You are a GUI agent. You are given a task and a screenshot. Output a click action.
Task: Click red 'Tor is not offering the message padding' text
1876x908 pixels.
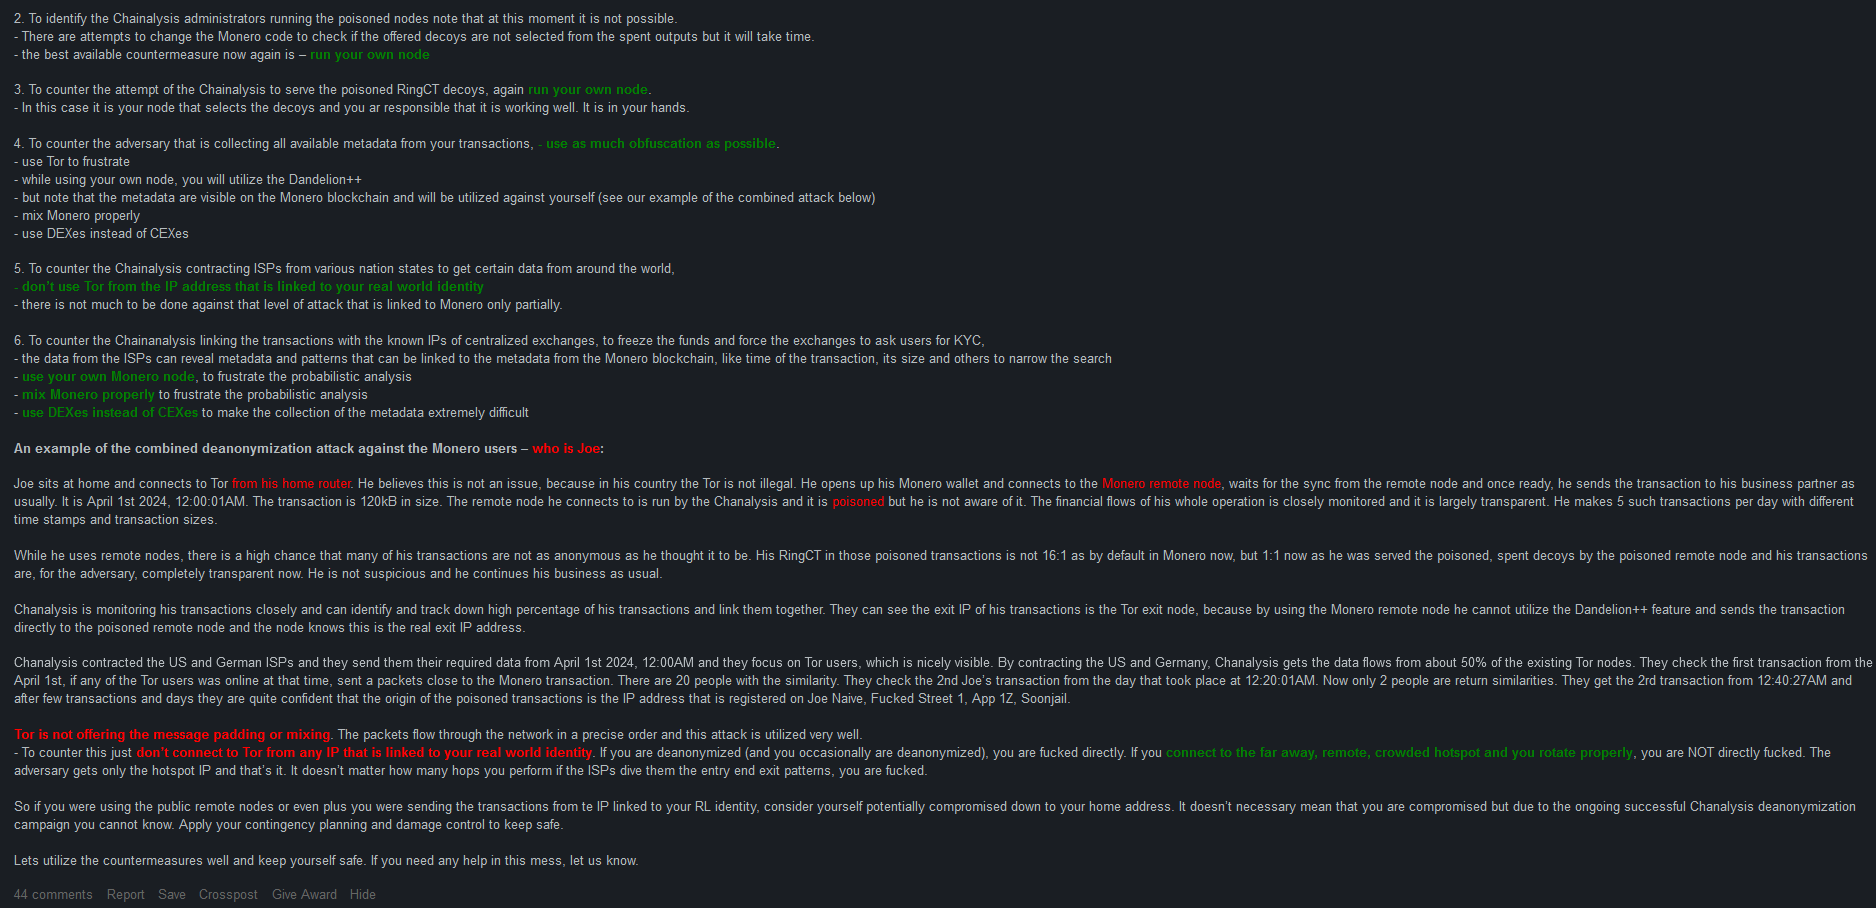(x=172, y=735)
